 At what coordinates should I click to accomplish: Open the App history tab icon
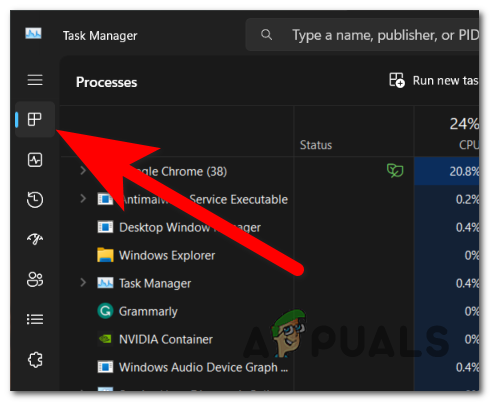click(35, 200)
